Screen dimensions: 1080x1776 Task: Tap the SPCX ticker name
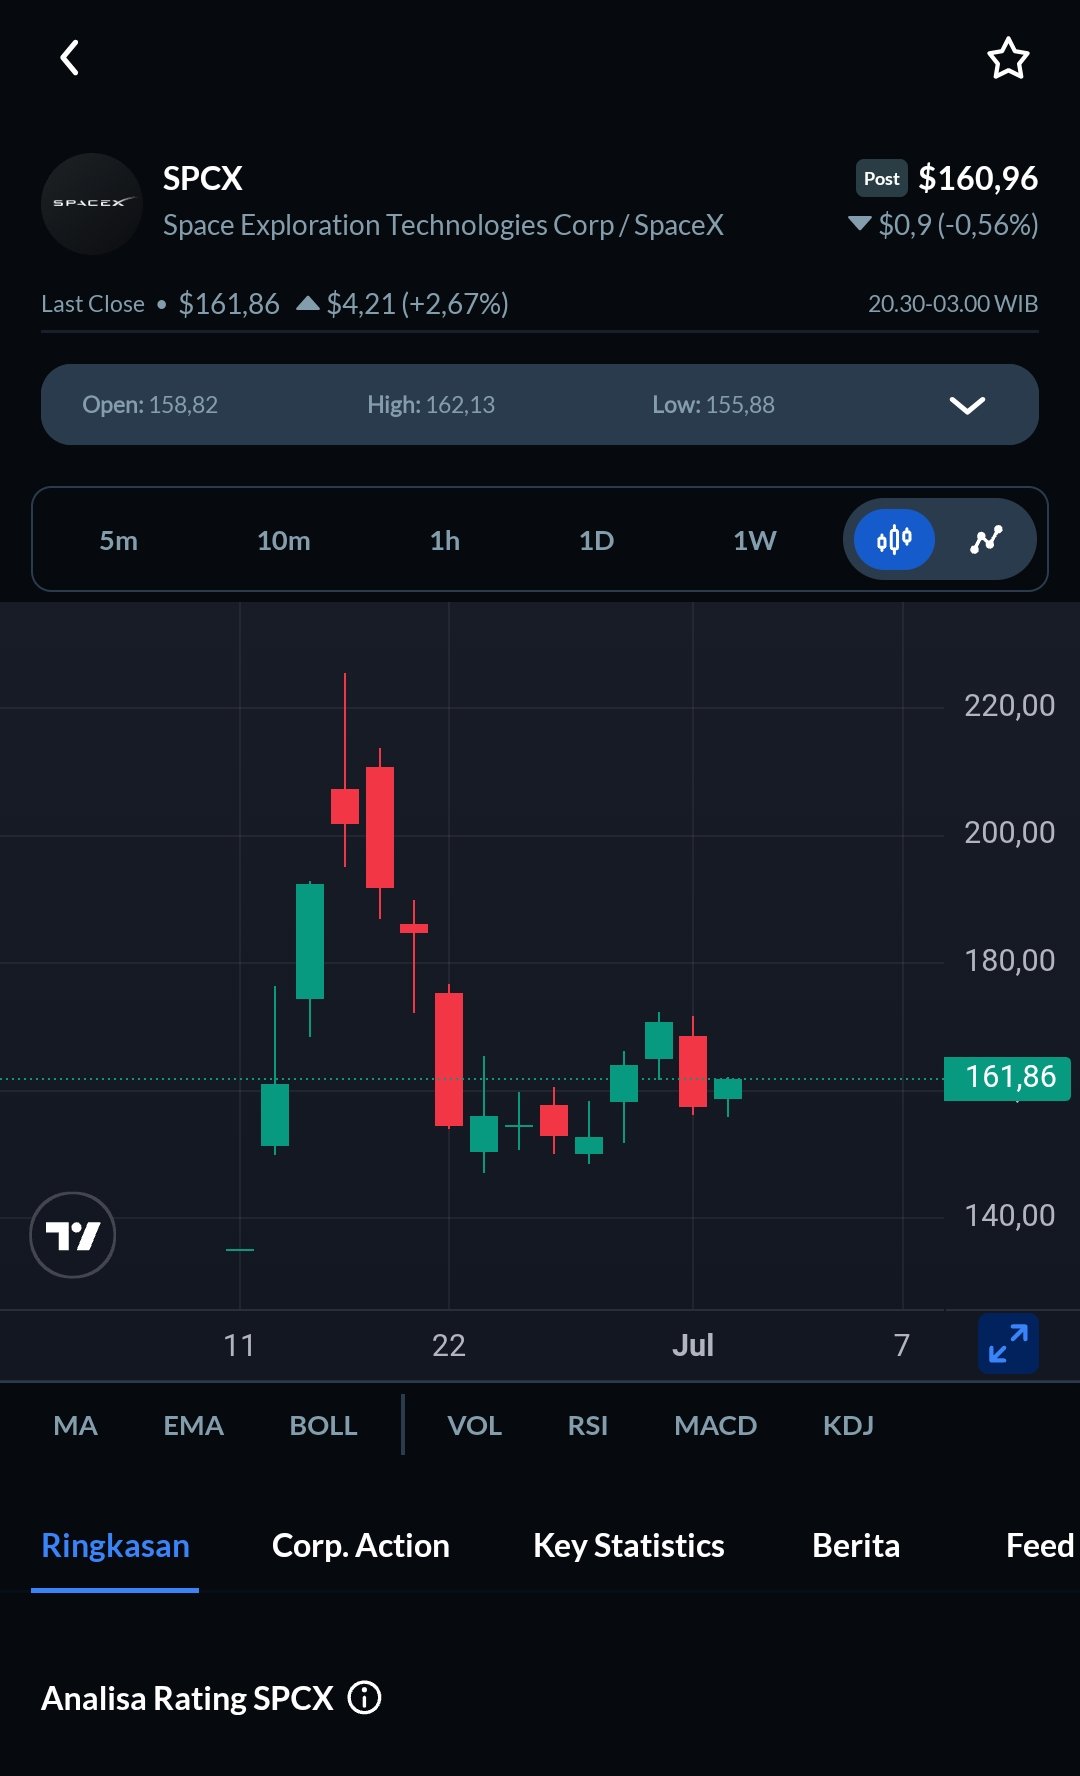(x=203, y=178)
